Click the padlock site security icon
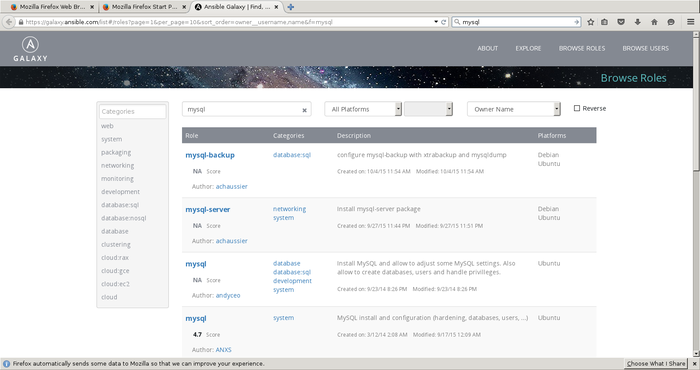This screenshot has height=370, width=700. click(x=21, y=22)
